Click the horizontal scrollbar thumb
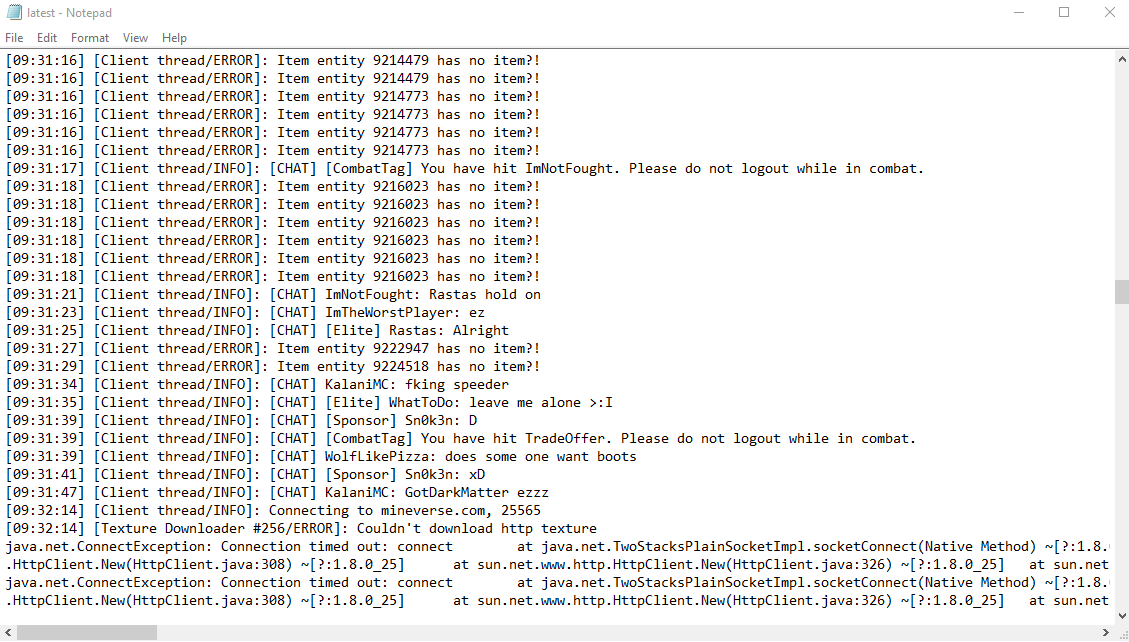 tap(87, 633)
